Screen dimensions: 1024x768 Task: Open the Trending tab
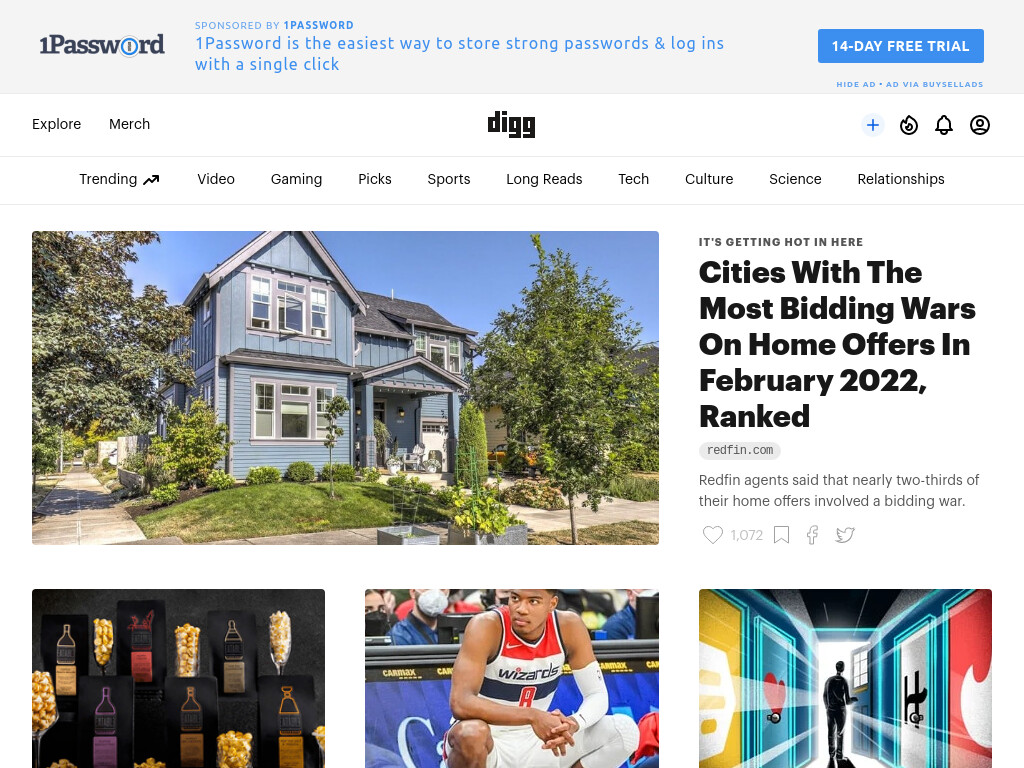click(119, 179)
